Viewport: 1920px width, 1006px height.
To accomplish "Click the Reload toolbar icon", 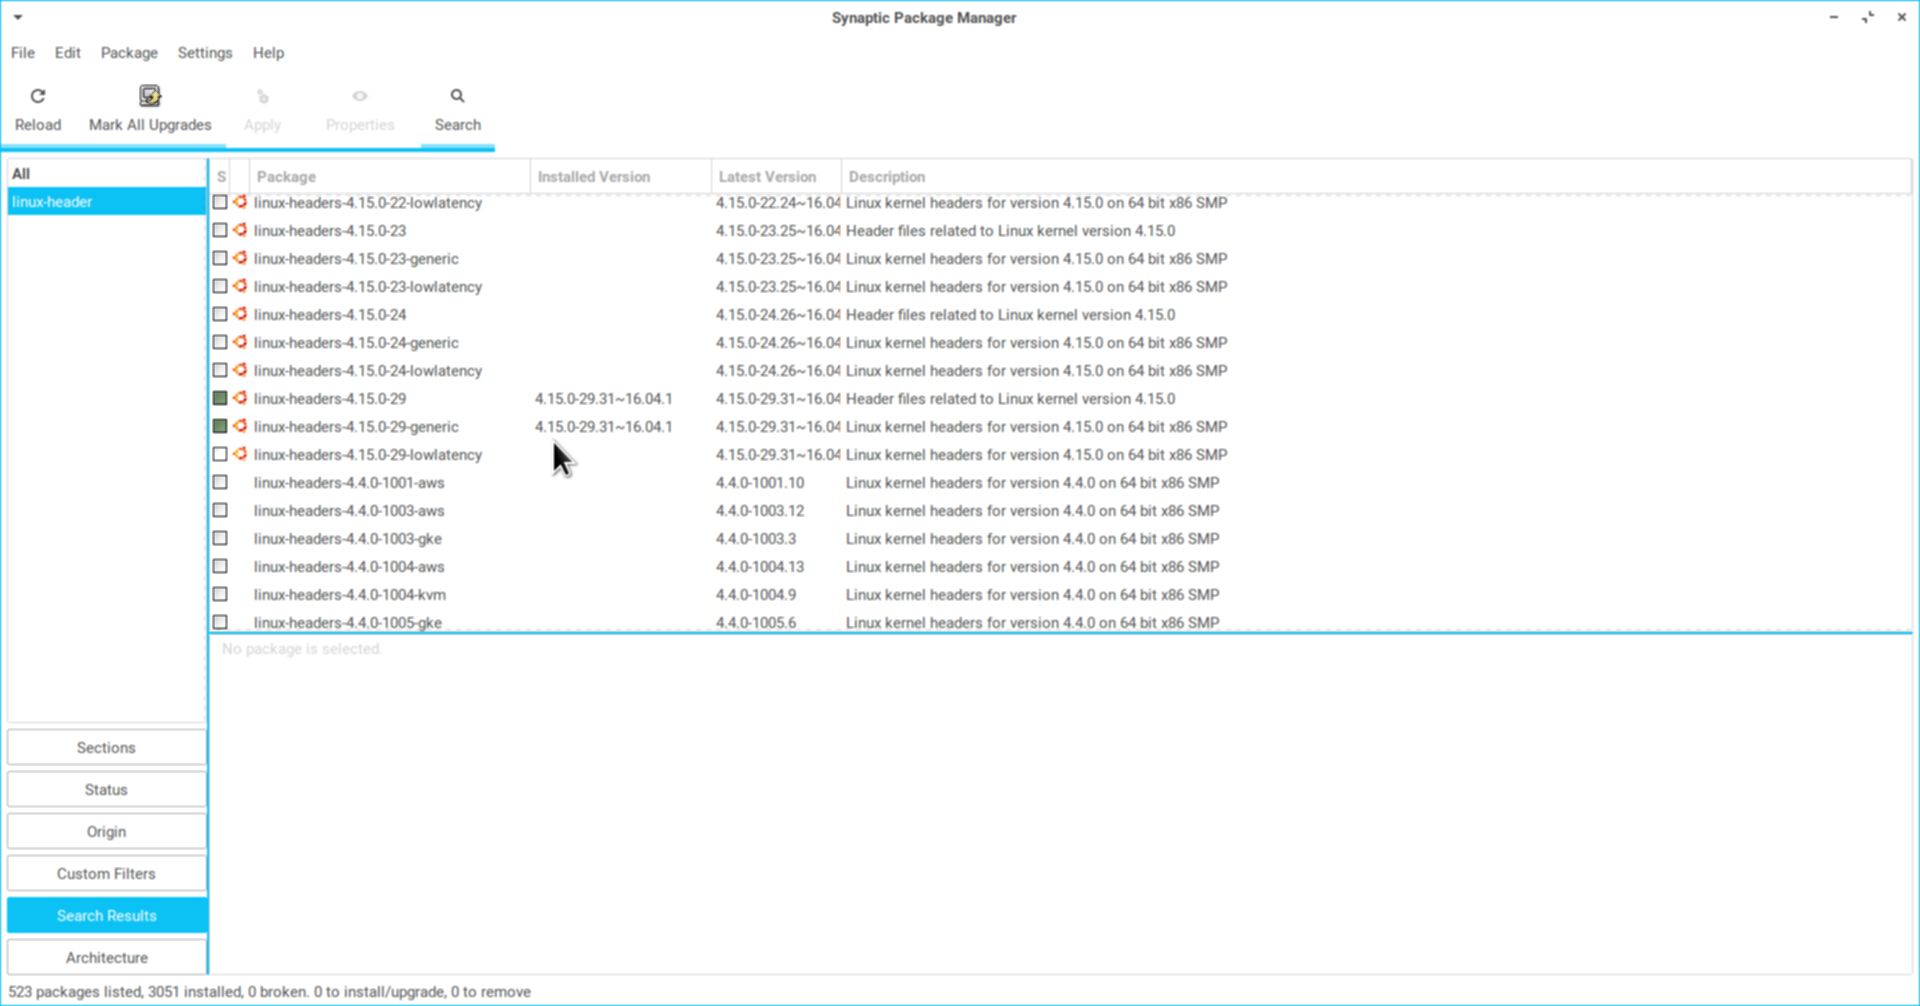I will [x=38, y=96].
